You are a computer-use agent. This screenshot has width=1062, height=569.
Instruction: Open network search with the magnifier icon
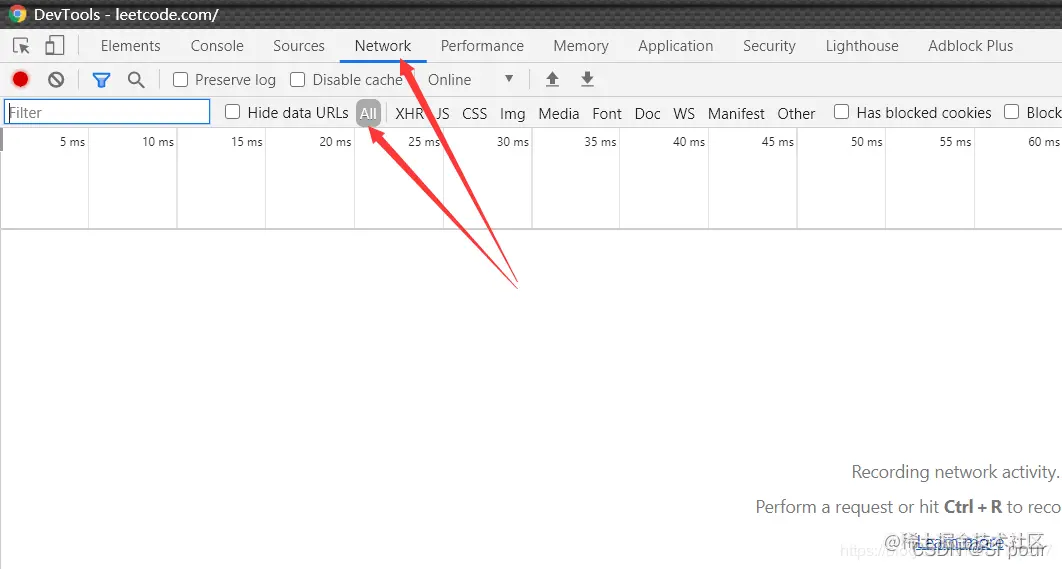[x=136, y=80]
